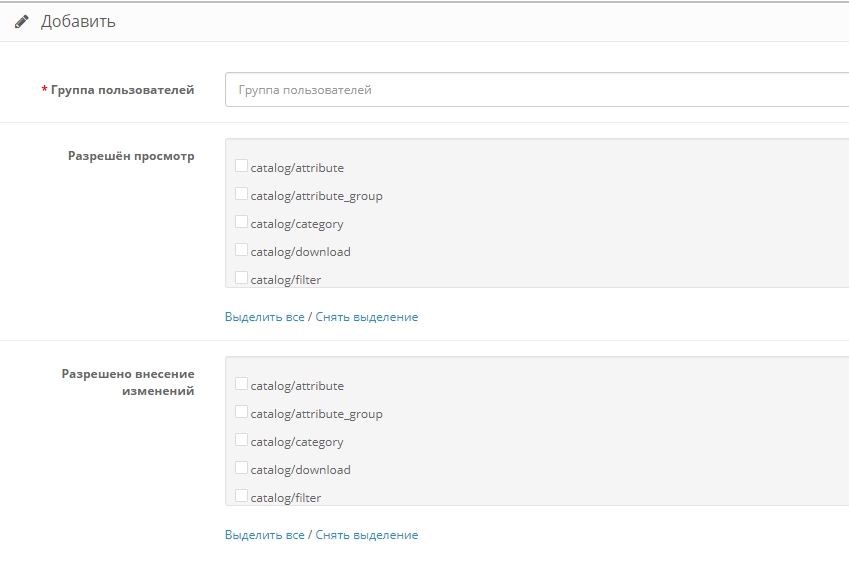
Task: Click the Добавить panel heading text
Action: [x=78, y=21]
